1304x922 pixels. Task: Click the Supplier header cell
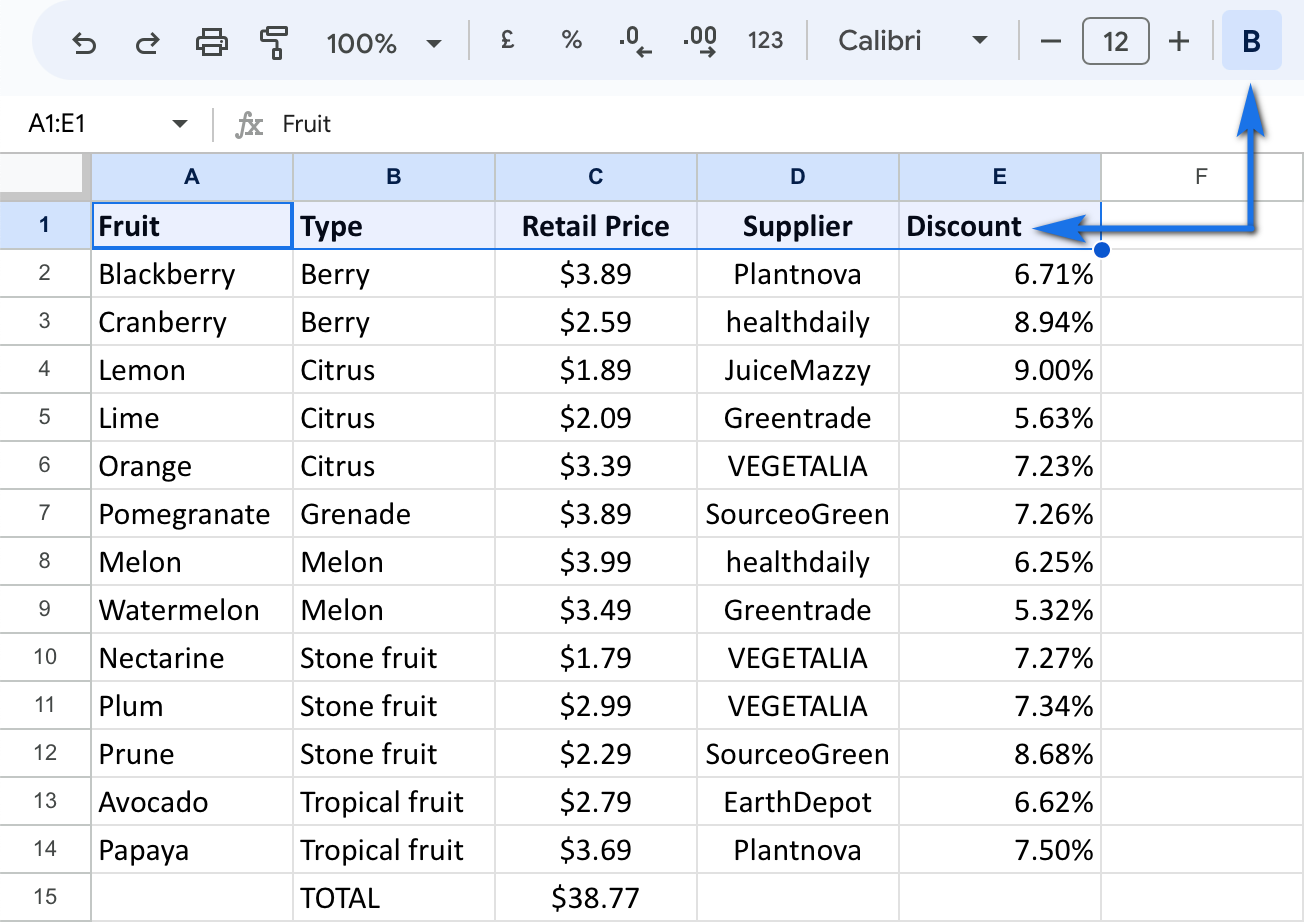coord(798,225)
